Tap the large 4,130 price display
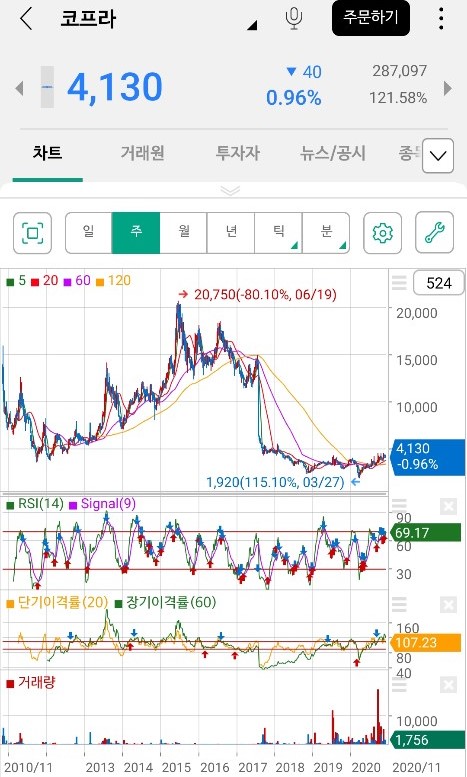Image resolution: width=467 pixels, height=777 pixels. pos(115,87)
